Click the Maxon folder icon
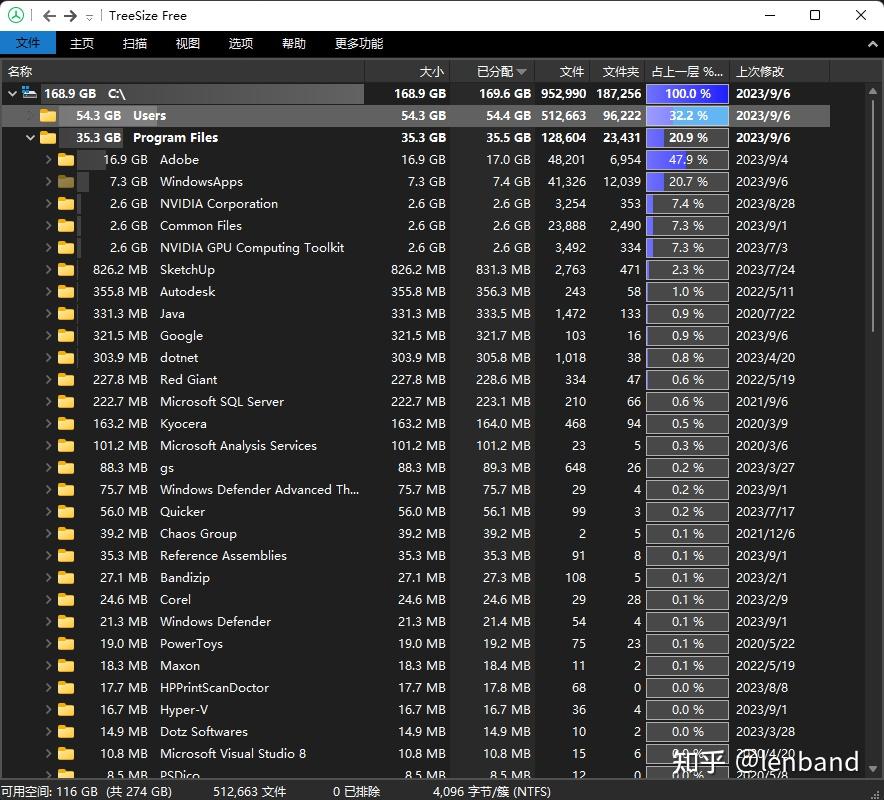 [x=66, y=665]
